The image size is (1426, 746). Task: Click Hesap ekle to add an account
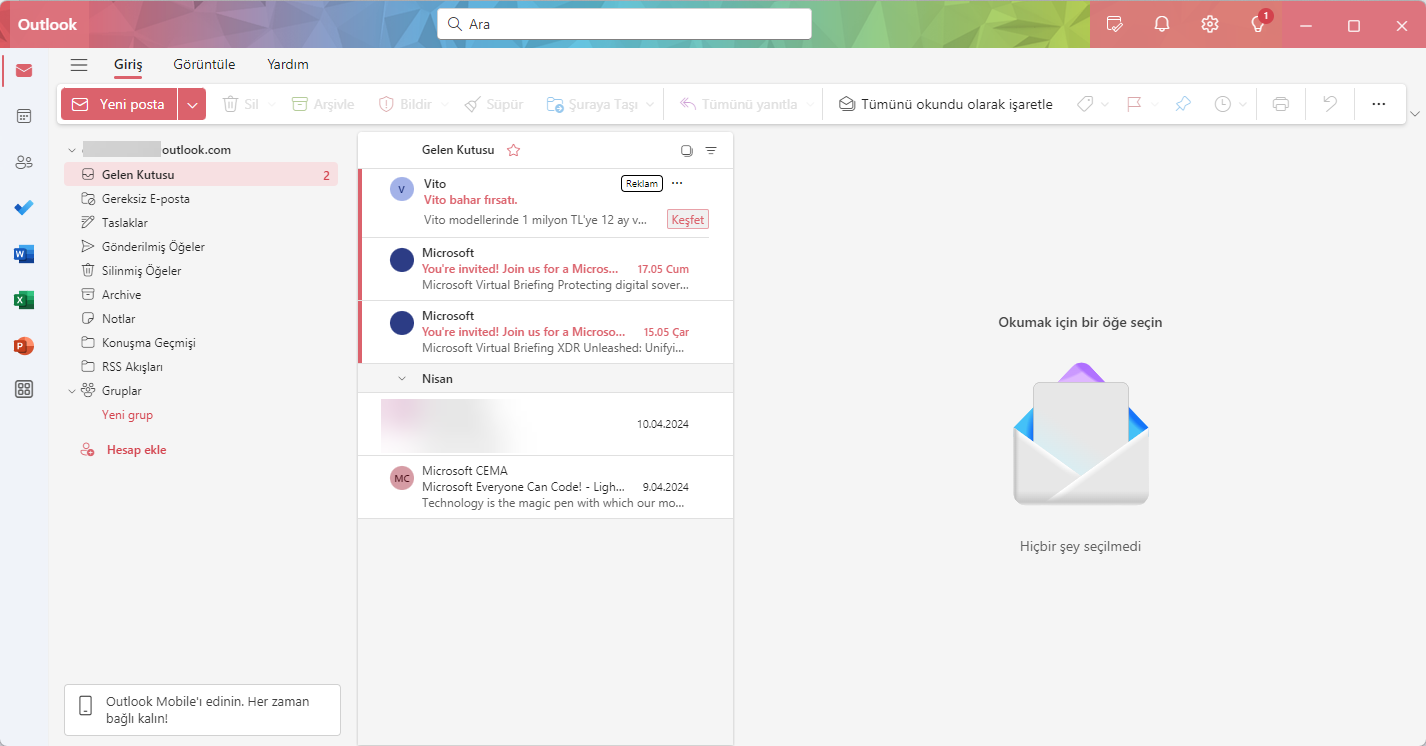point(124,450)
